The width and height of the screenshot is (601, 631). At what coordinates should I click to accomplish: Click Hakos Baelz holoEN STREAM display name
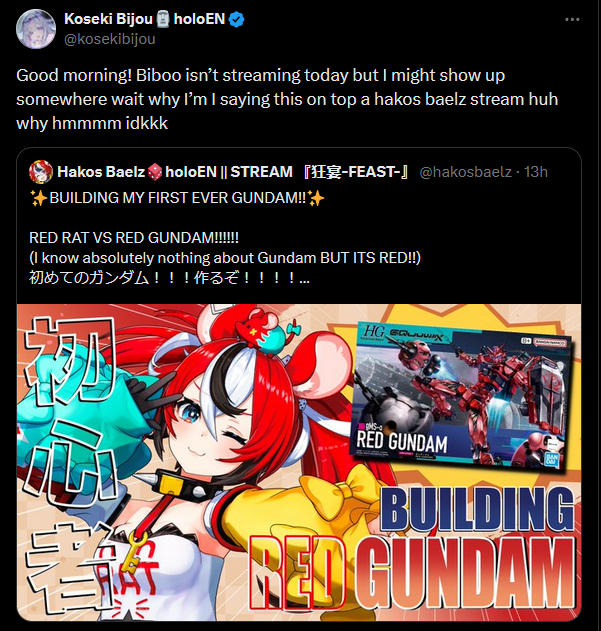[233, 172]
